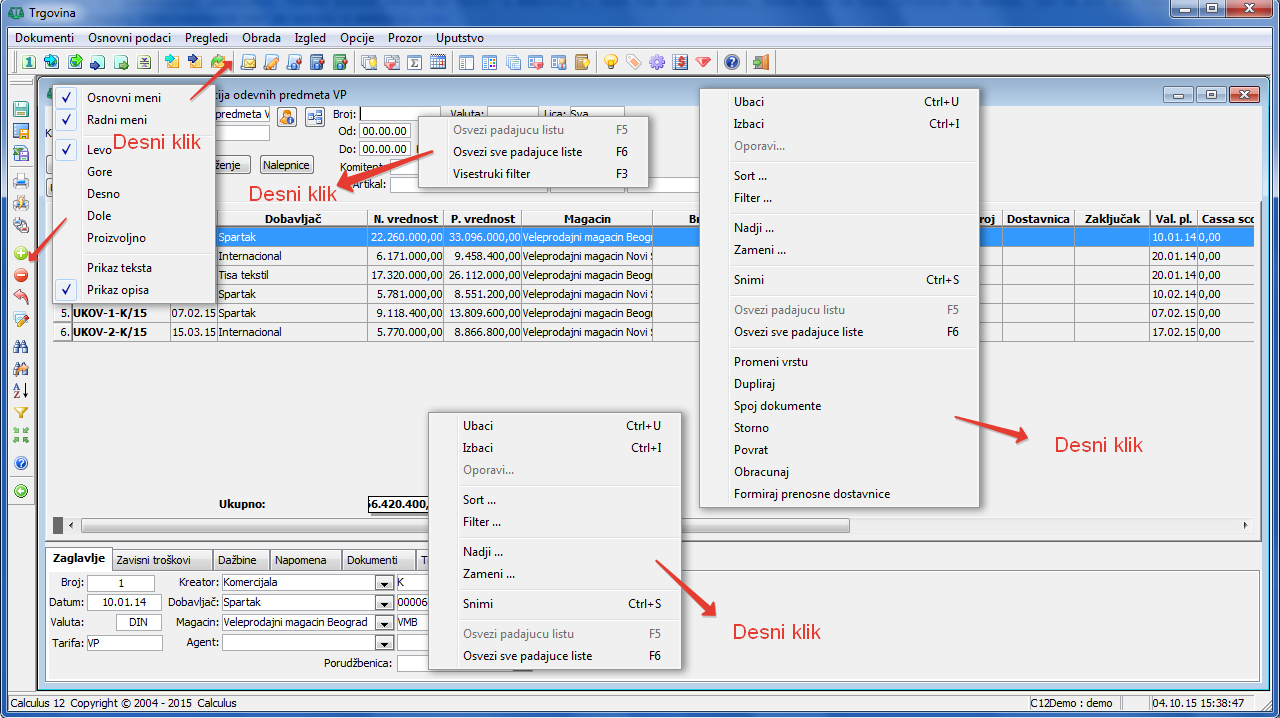Click the person icon next to Broj field
Screen dimensions: 1280x718
[x=288, y=116]
